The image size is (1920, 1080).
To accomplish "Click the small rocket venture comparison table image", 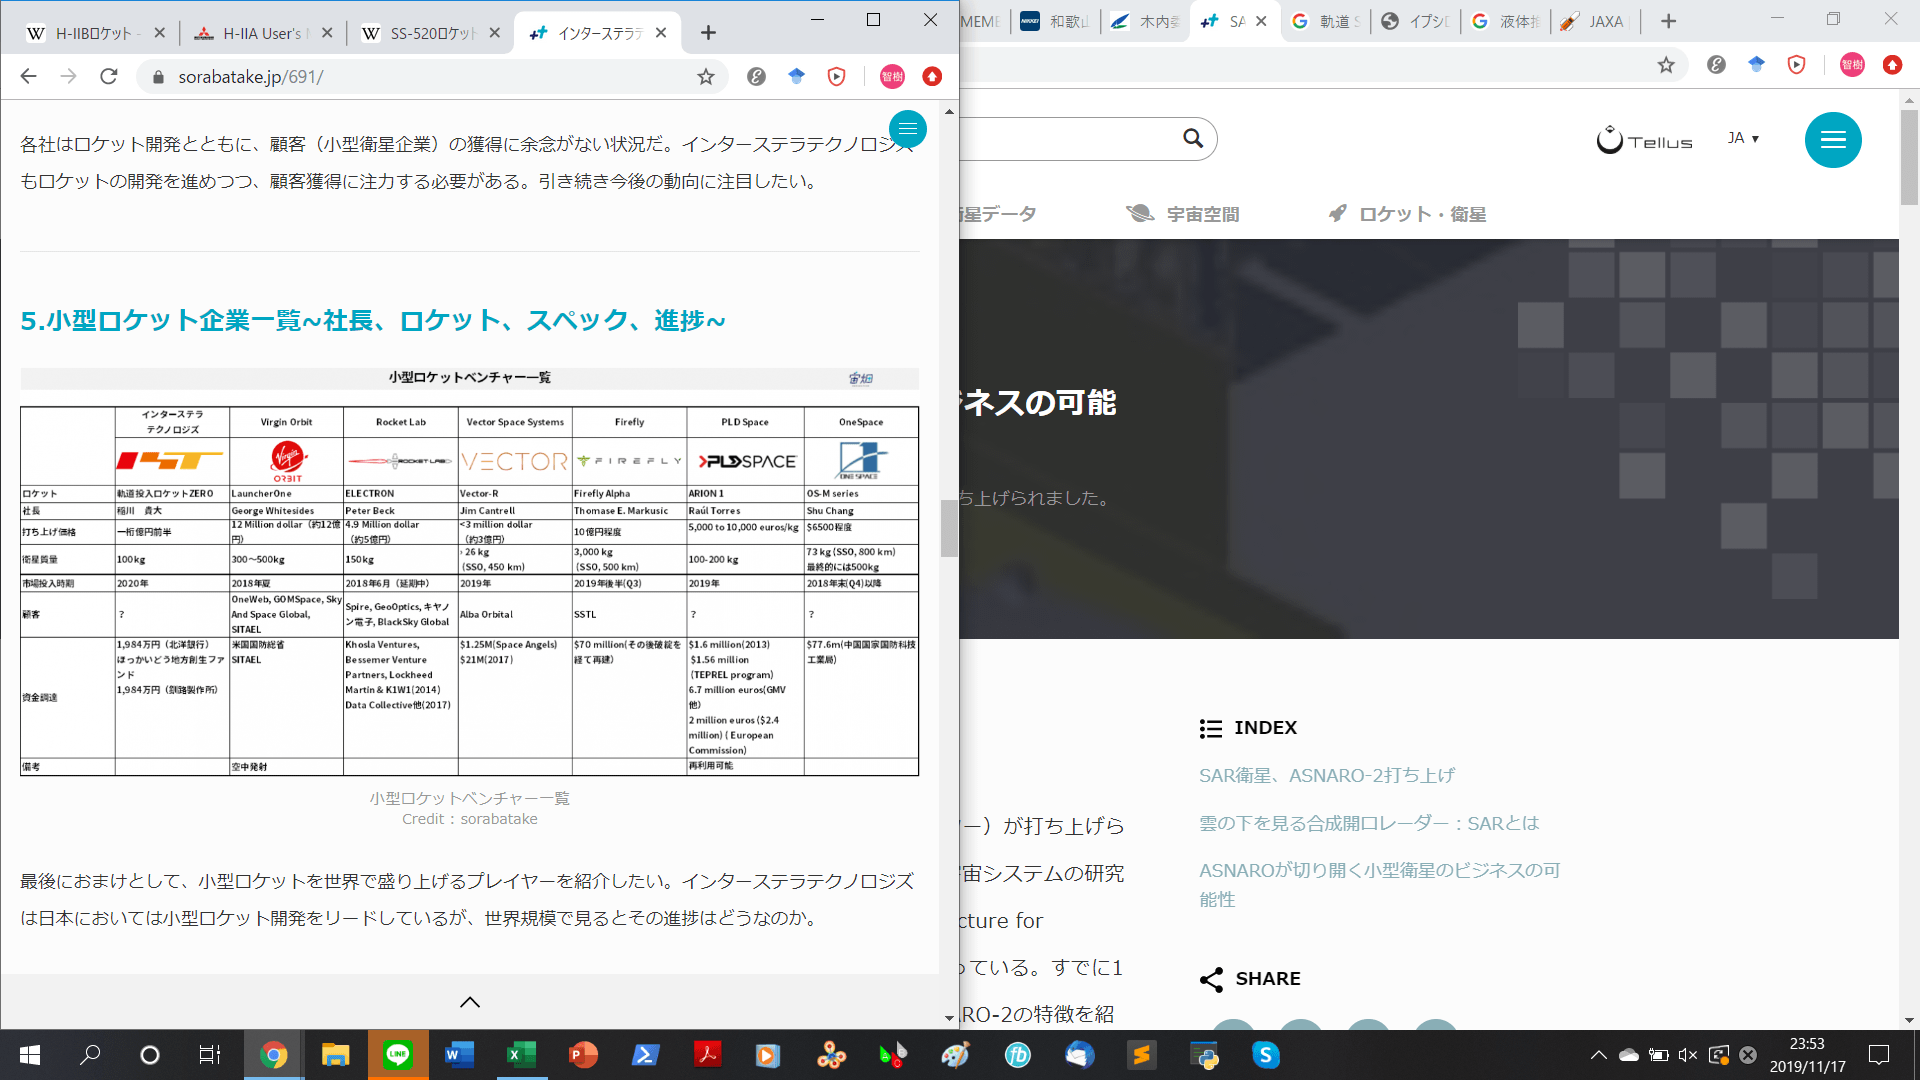I will point(469,573).
